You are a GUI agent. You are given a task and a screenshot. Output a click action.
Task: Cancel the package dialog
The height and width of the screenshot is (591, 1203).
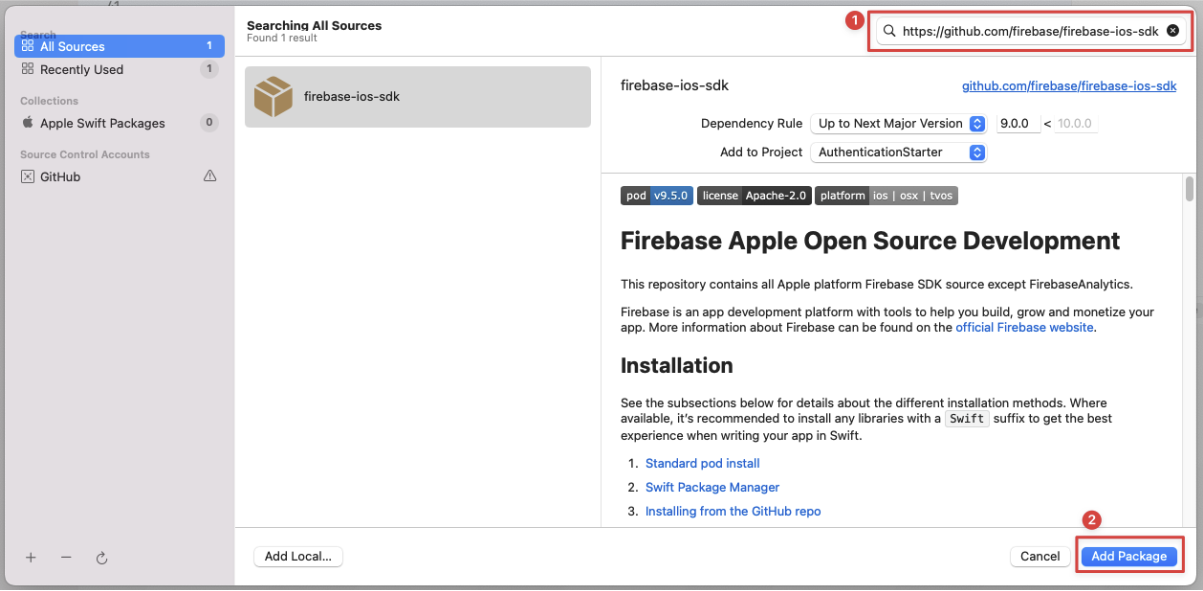coord(1040,556)
